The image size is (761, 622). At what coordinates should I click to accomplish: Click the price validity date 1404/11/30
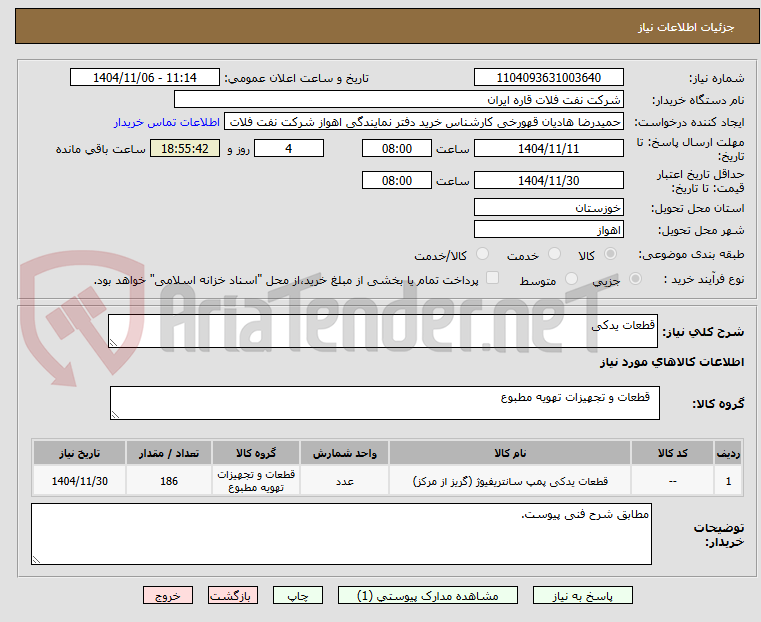548,180
